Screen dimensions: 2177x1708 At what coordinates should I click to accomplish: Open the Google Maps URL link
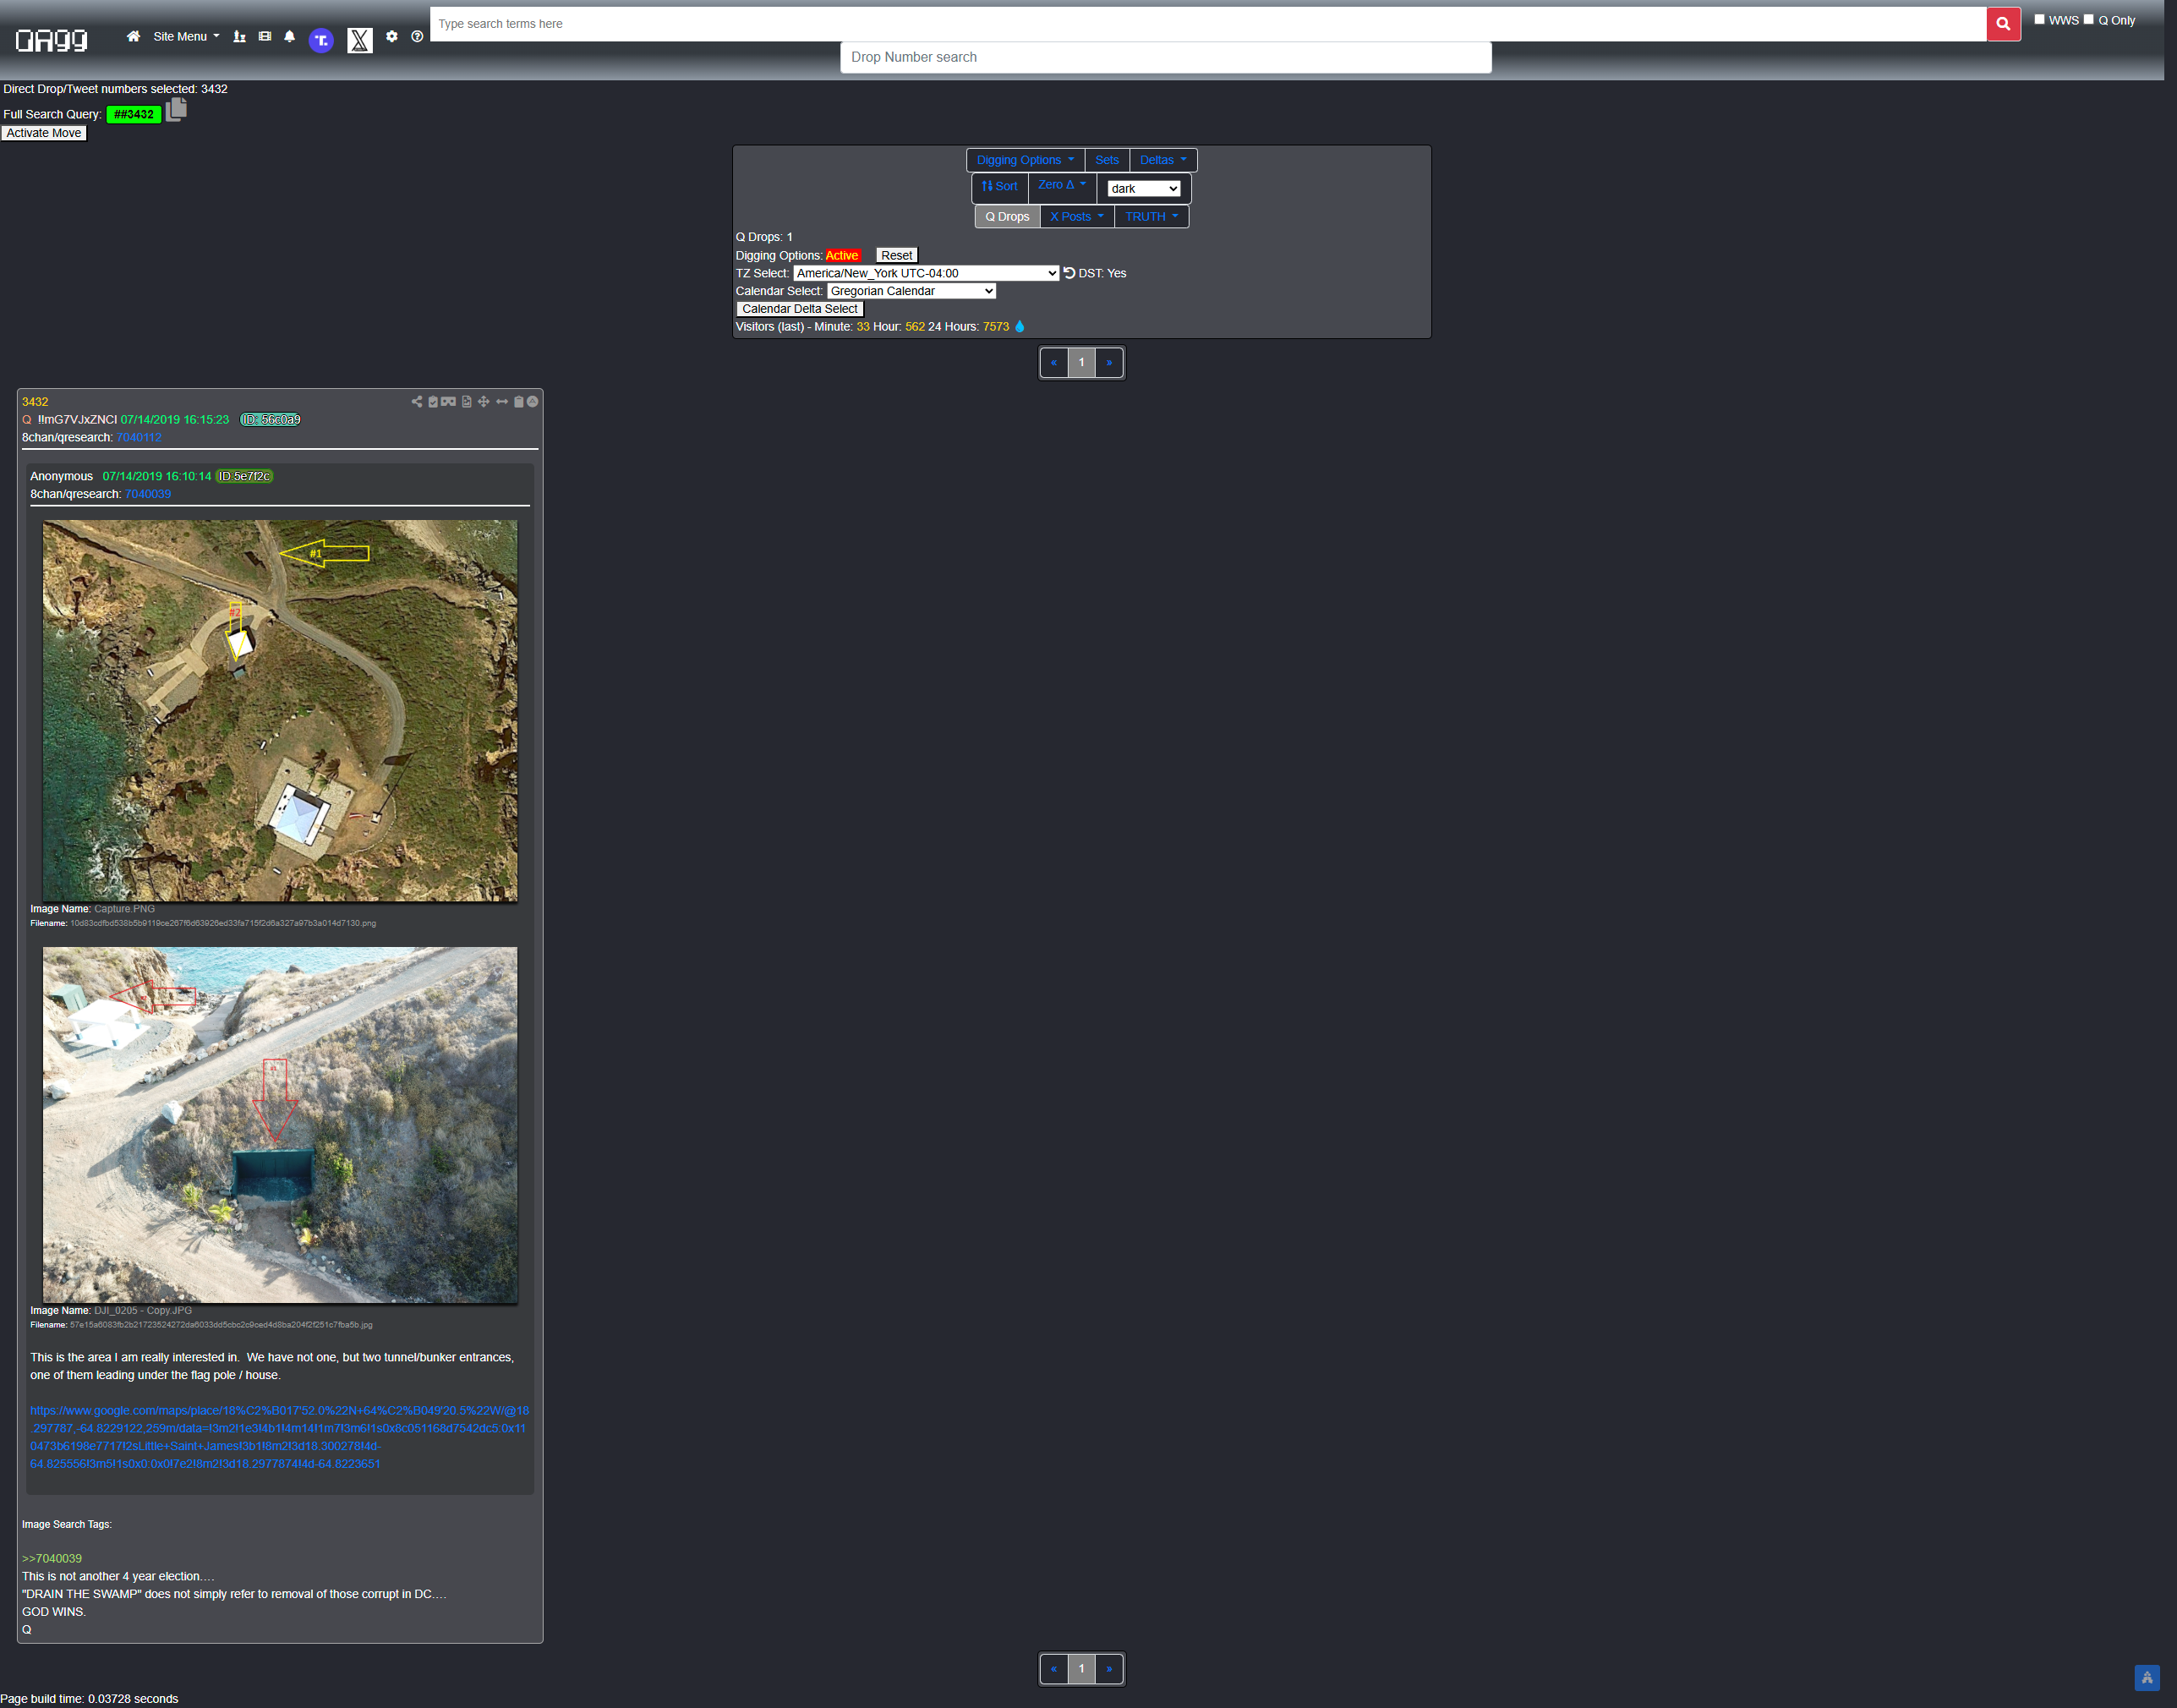click(279, 1437)
